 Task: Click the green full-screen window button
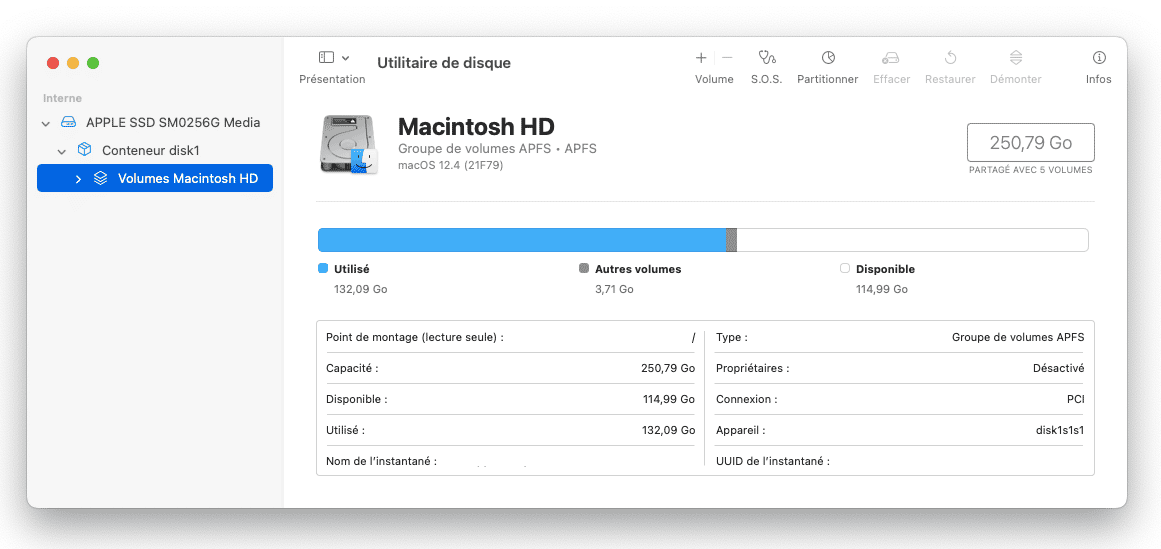click(x=93, y=63)
